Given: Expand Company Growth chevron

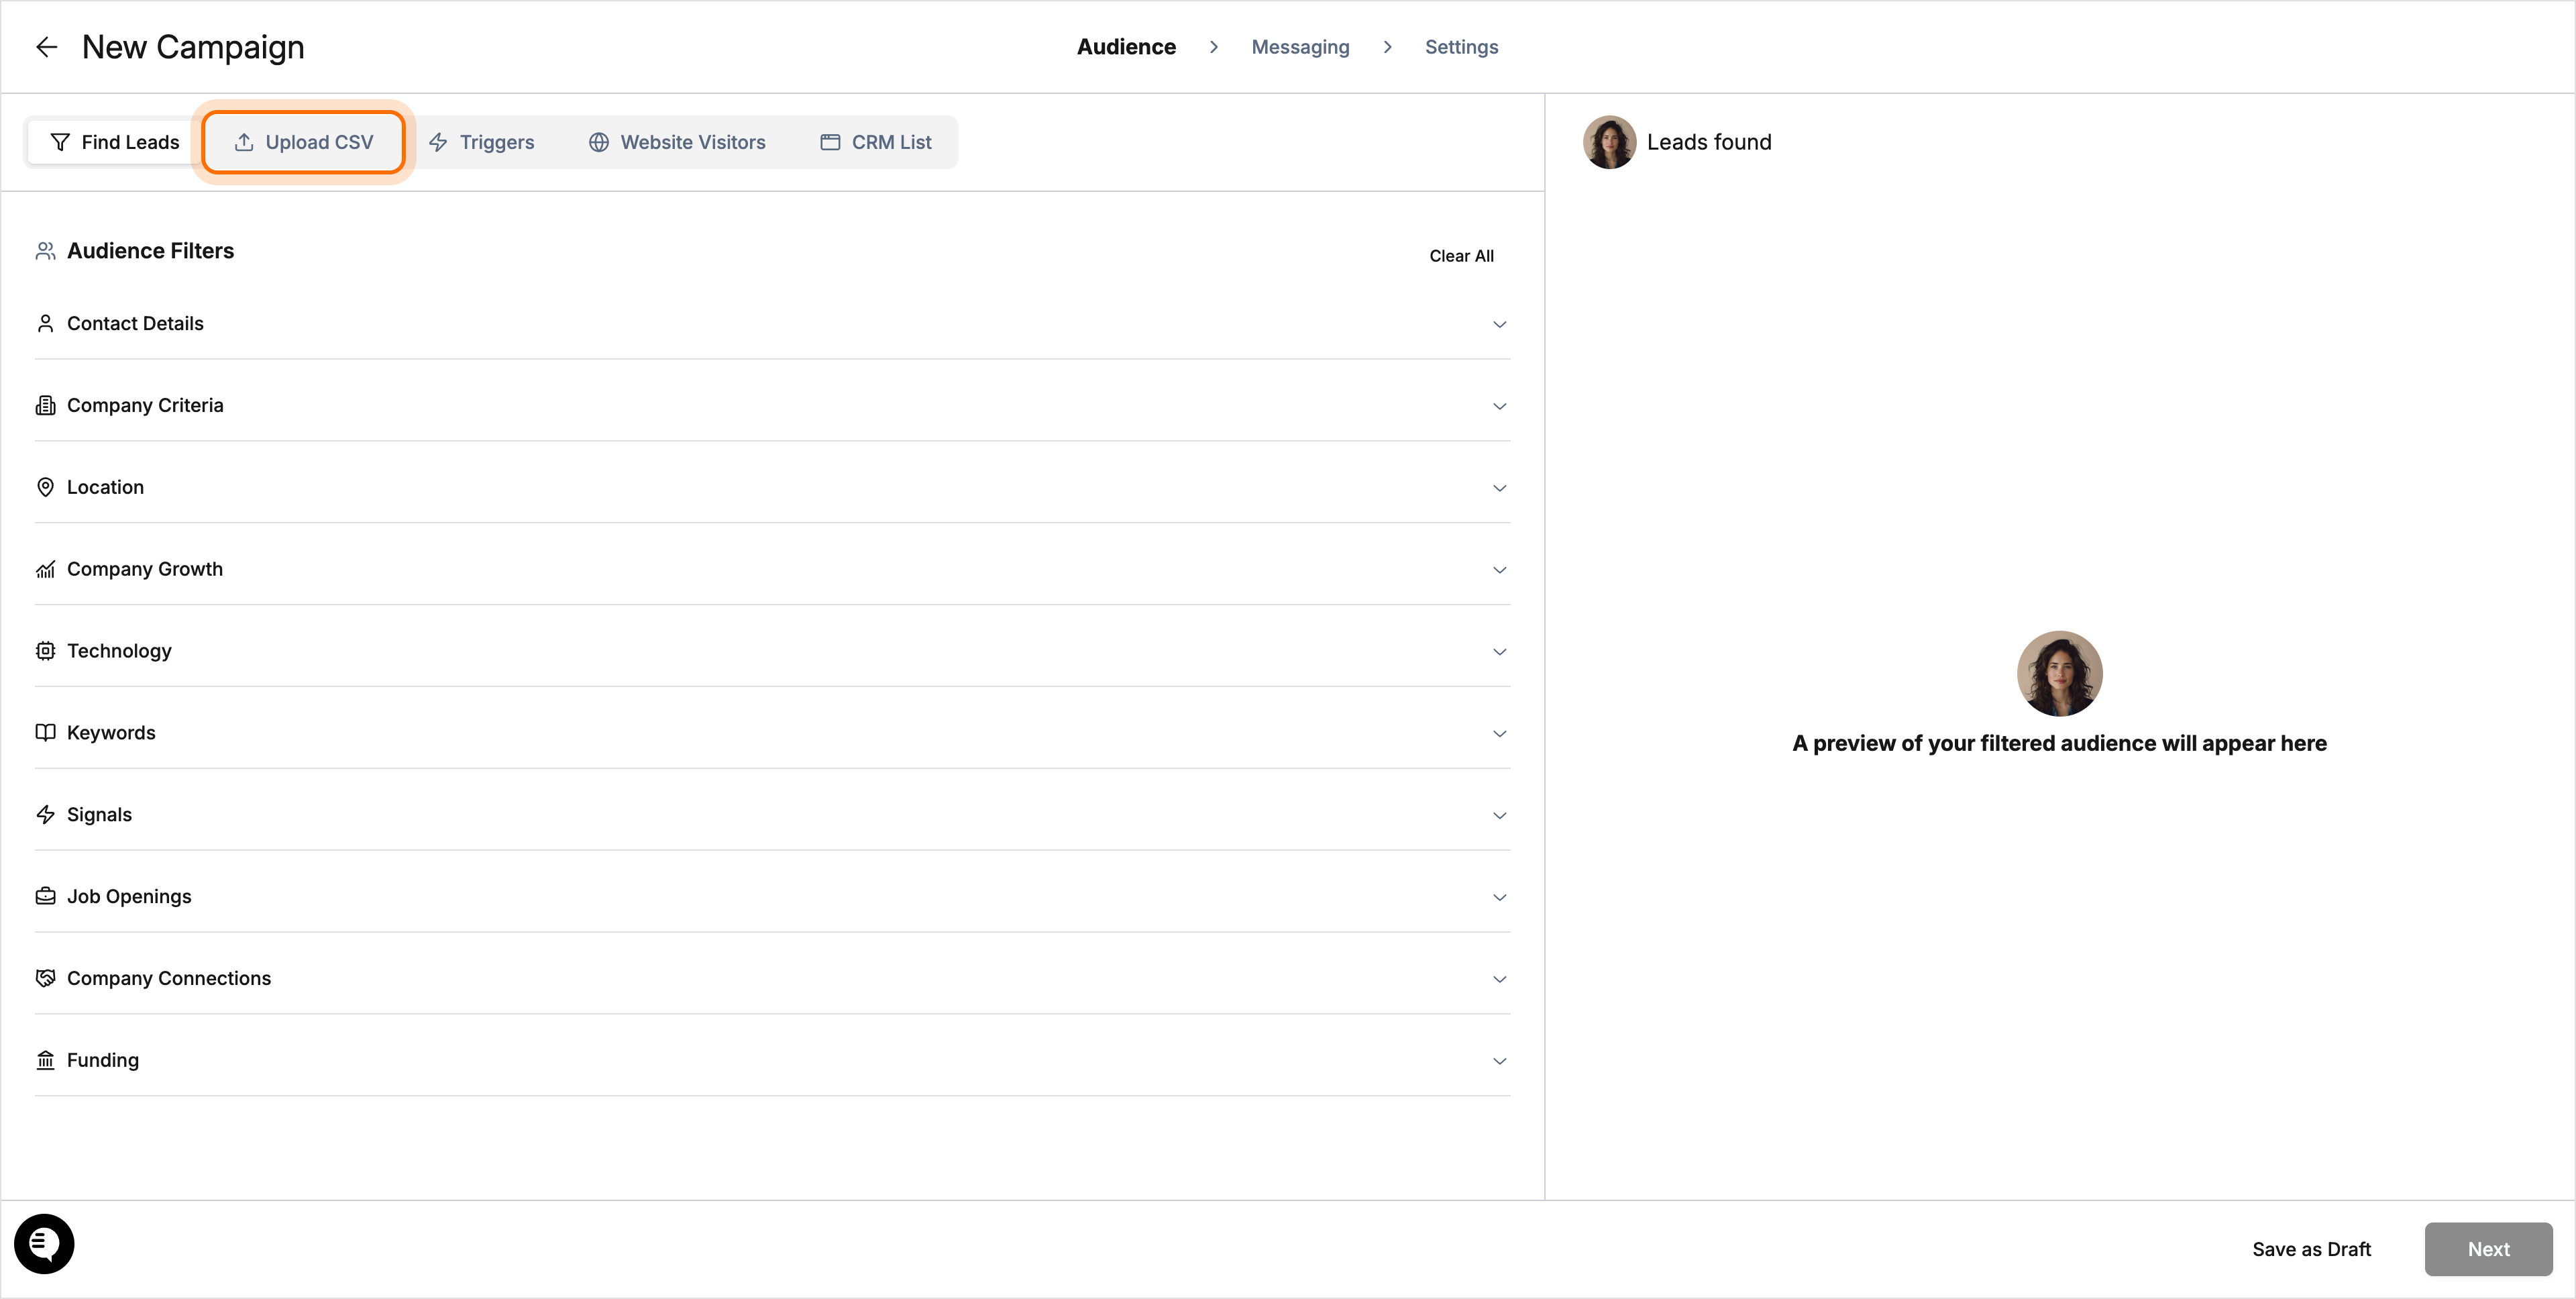Looking at the screenshot, I should (x=1499, y=570).
